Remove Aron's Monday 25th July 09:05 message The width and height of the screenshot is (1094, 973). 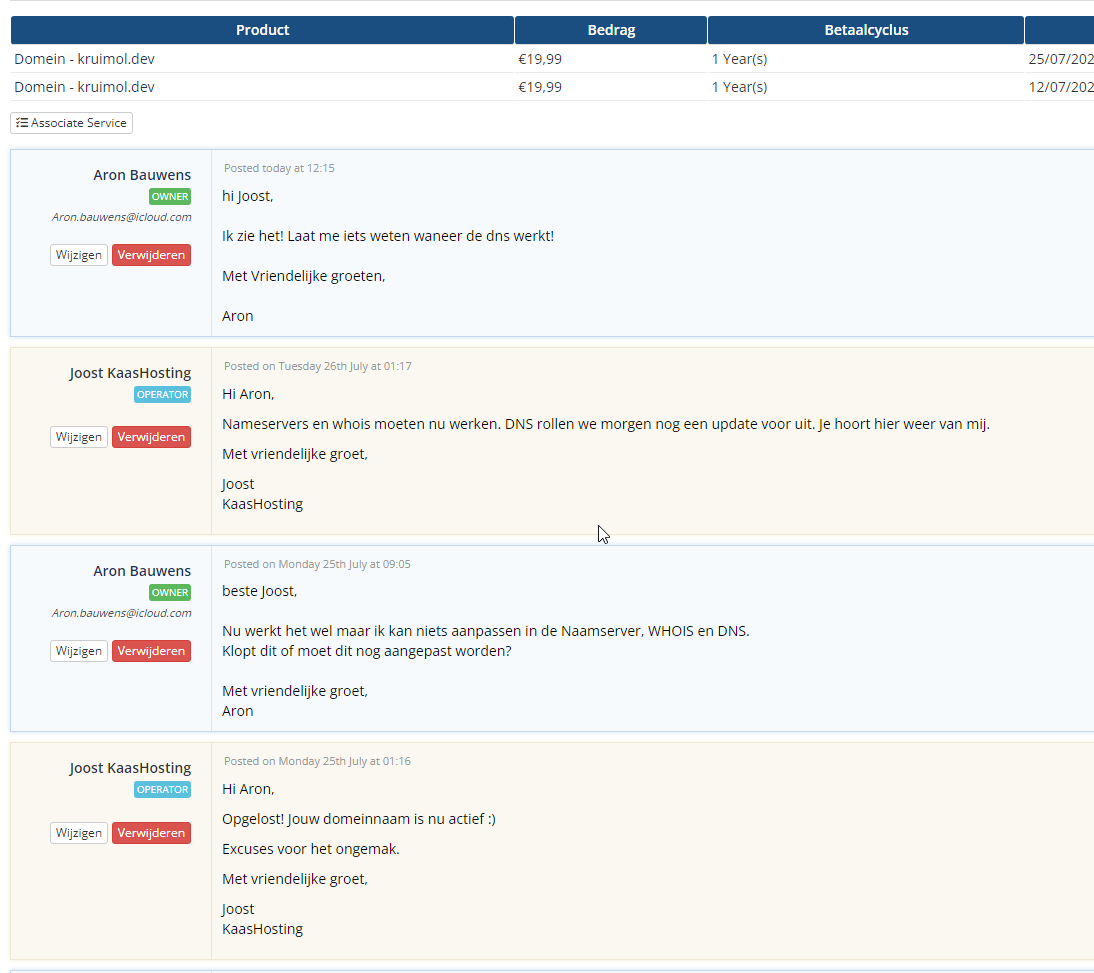pyautogui.click(x=151, y=651)
